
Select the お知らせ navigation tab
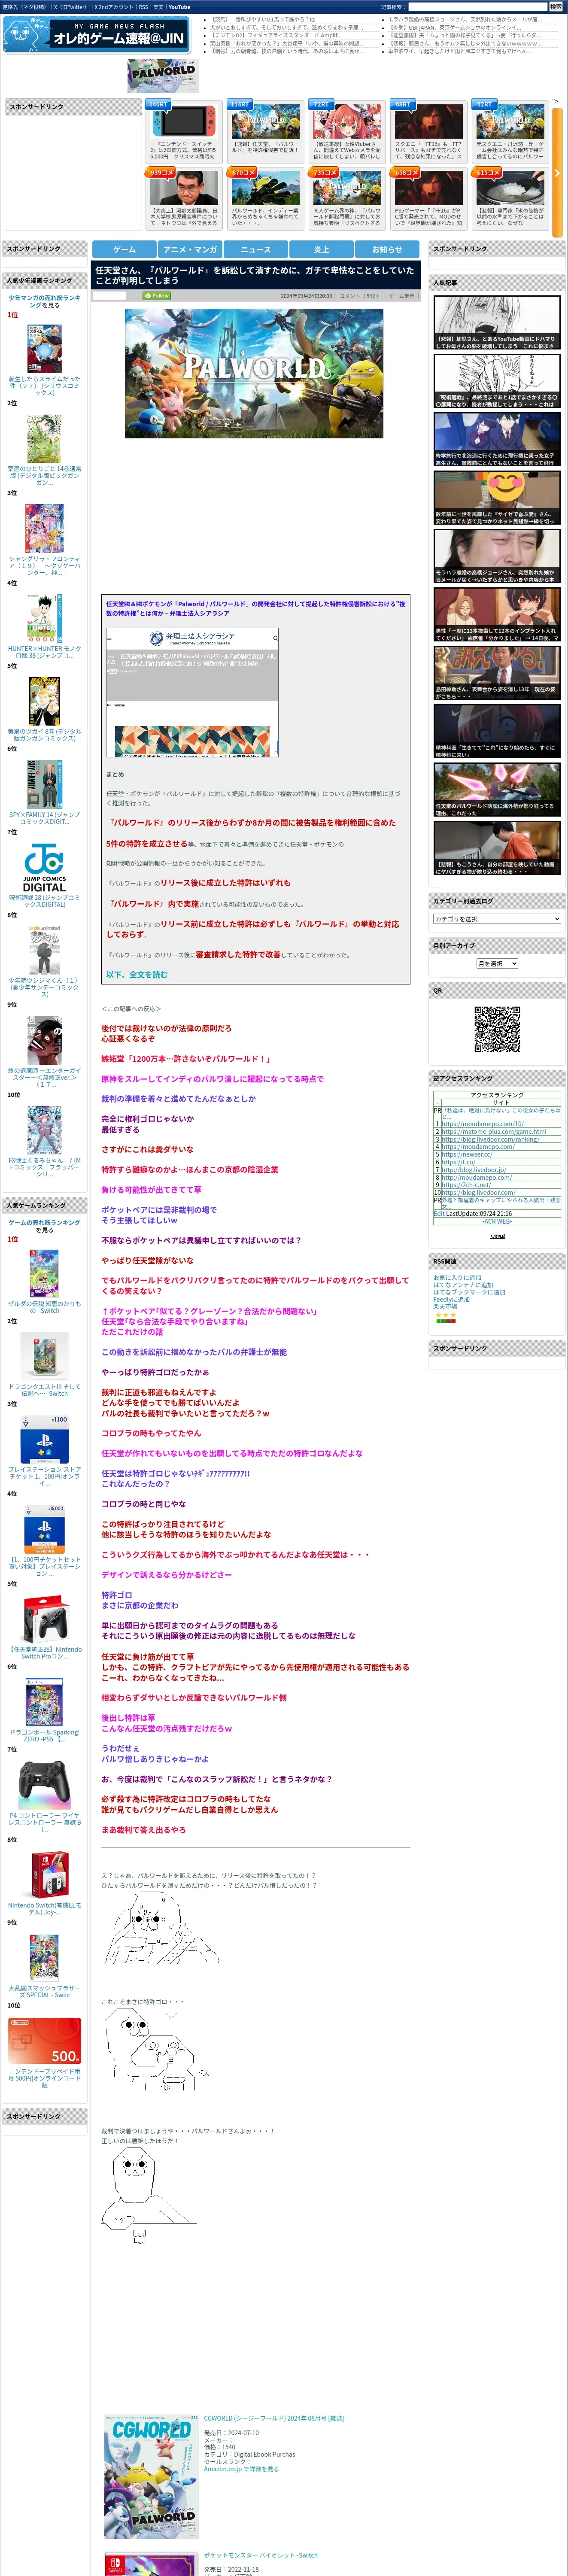coord(387,249)
